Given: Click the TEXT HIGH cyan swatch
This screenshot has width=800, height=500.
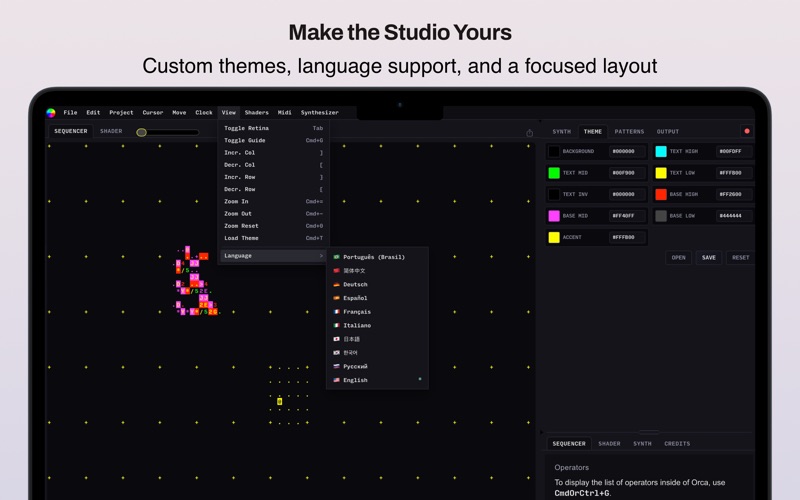Looking at the screenshot, I should (x=661, y=152).
